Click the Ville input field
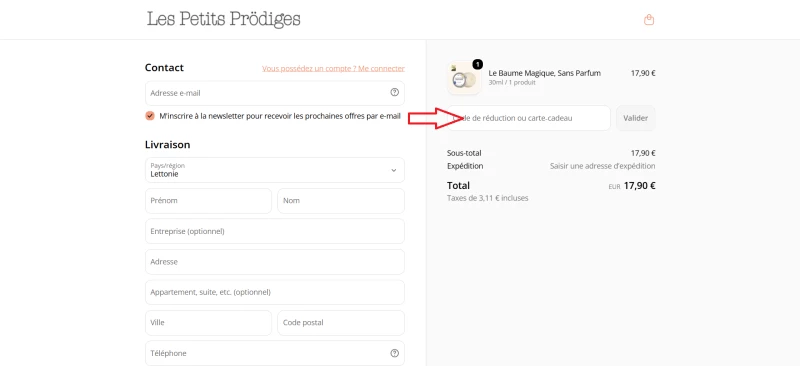Viewport: 800px width, 366px height. pyautogui.click(x=208, y=323)
